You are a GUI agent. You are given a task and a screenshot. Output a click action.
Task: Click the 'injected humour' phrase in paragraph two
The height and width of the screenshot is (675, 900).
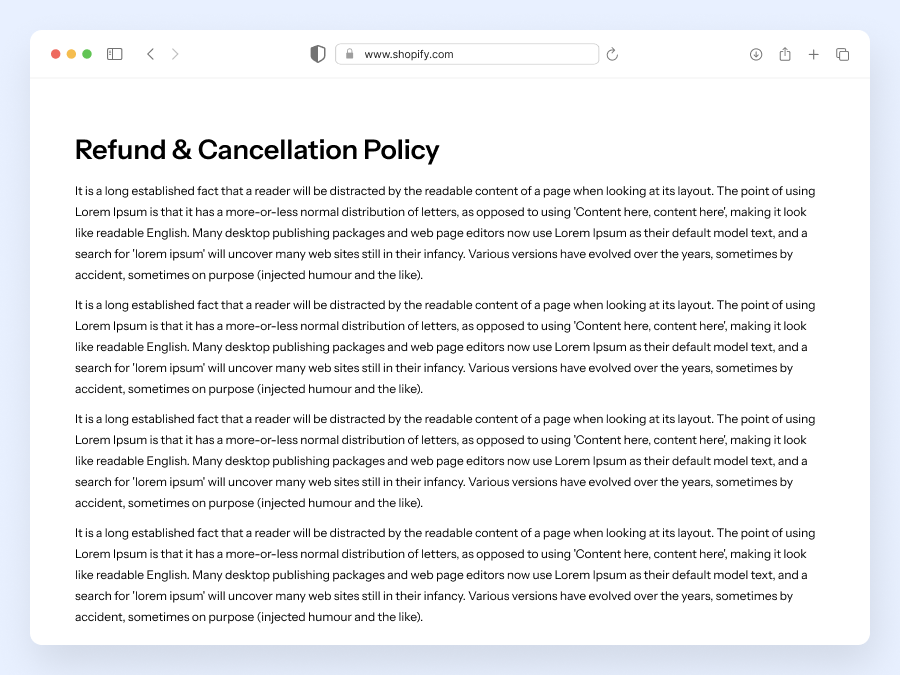[x=305, y=388]
